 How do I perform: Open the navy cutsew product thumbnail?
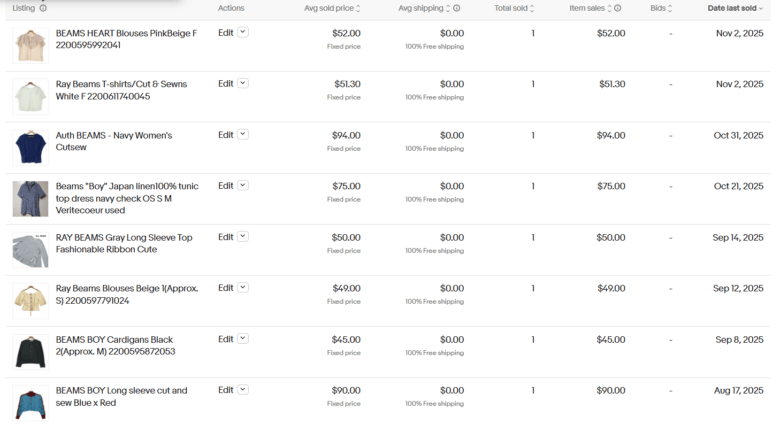point(30,148)
